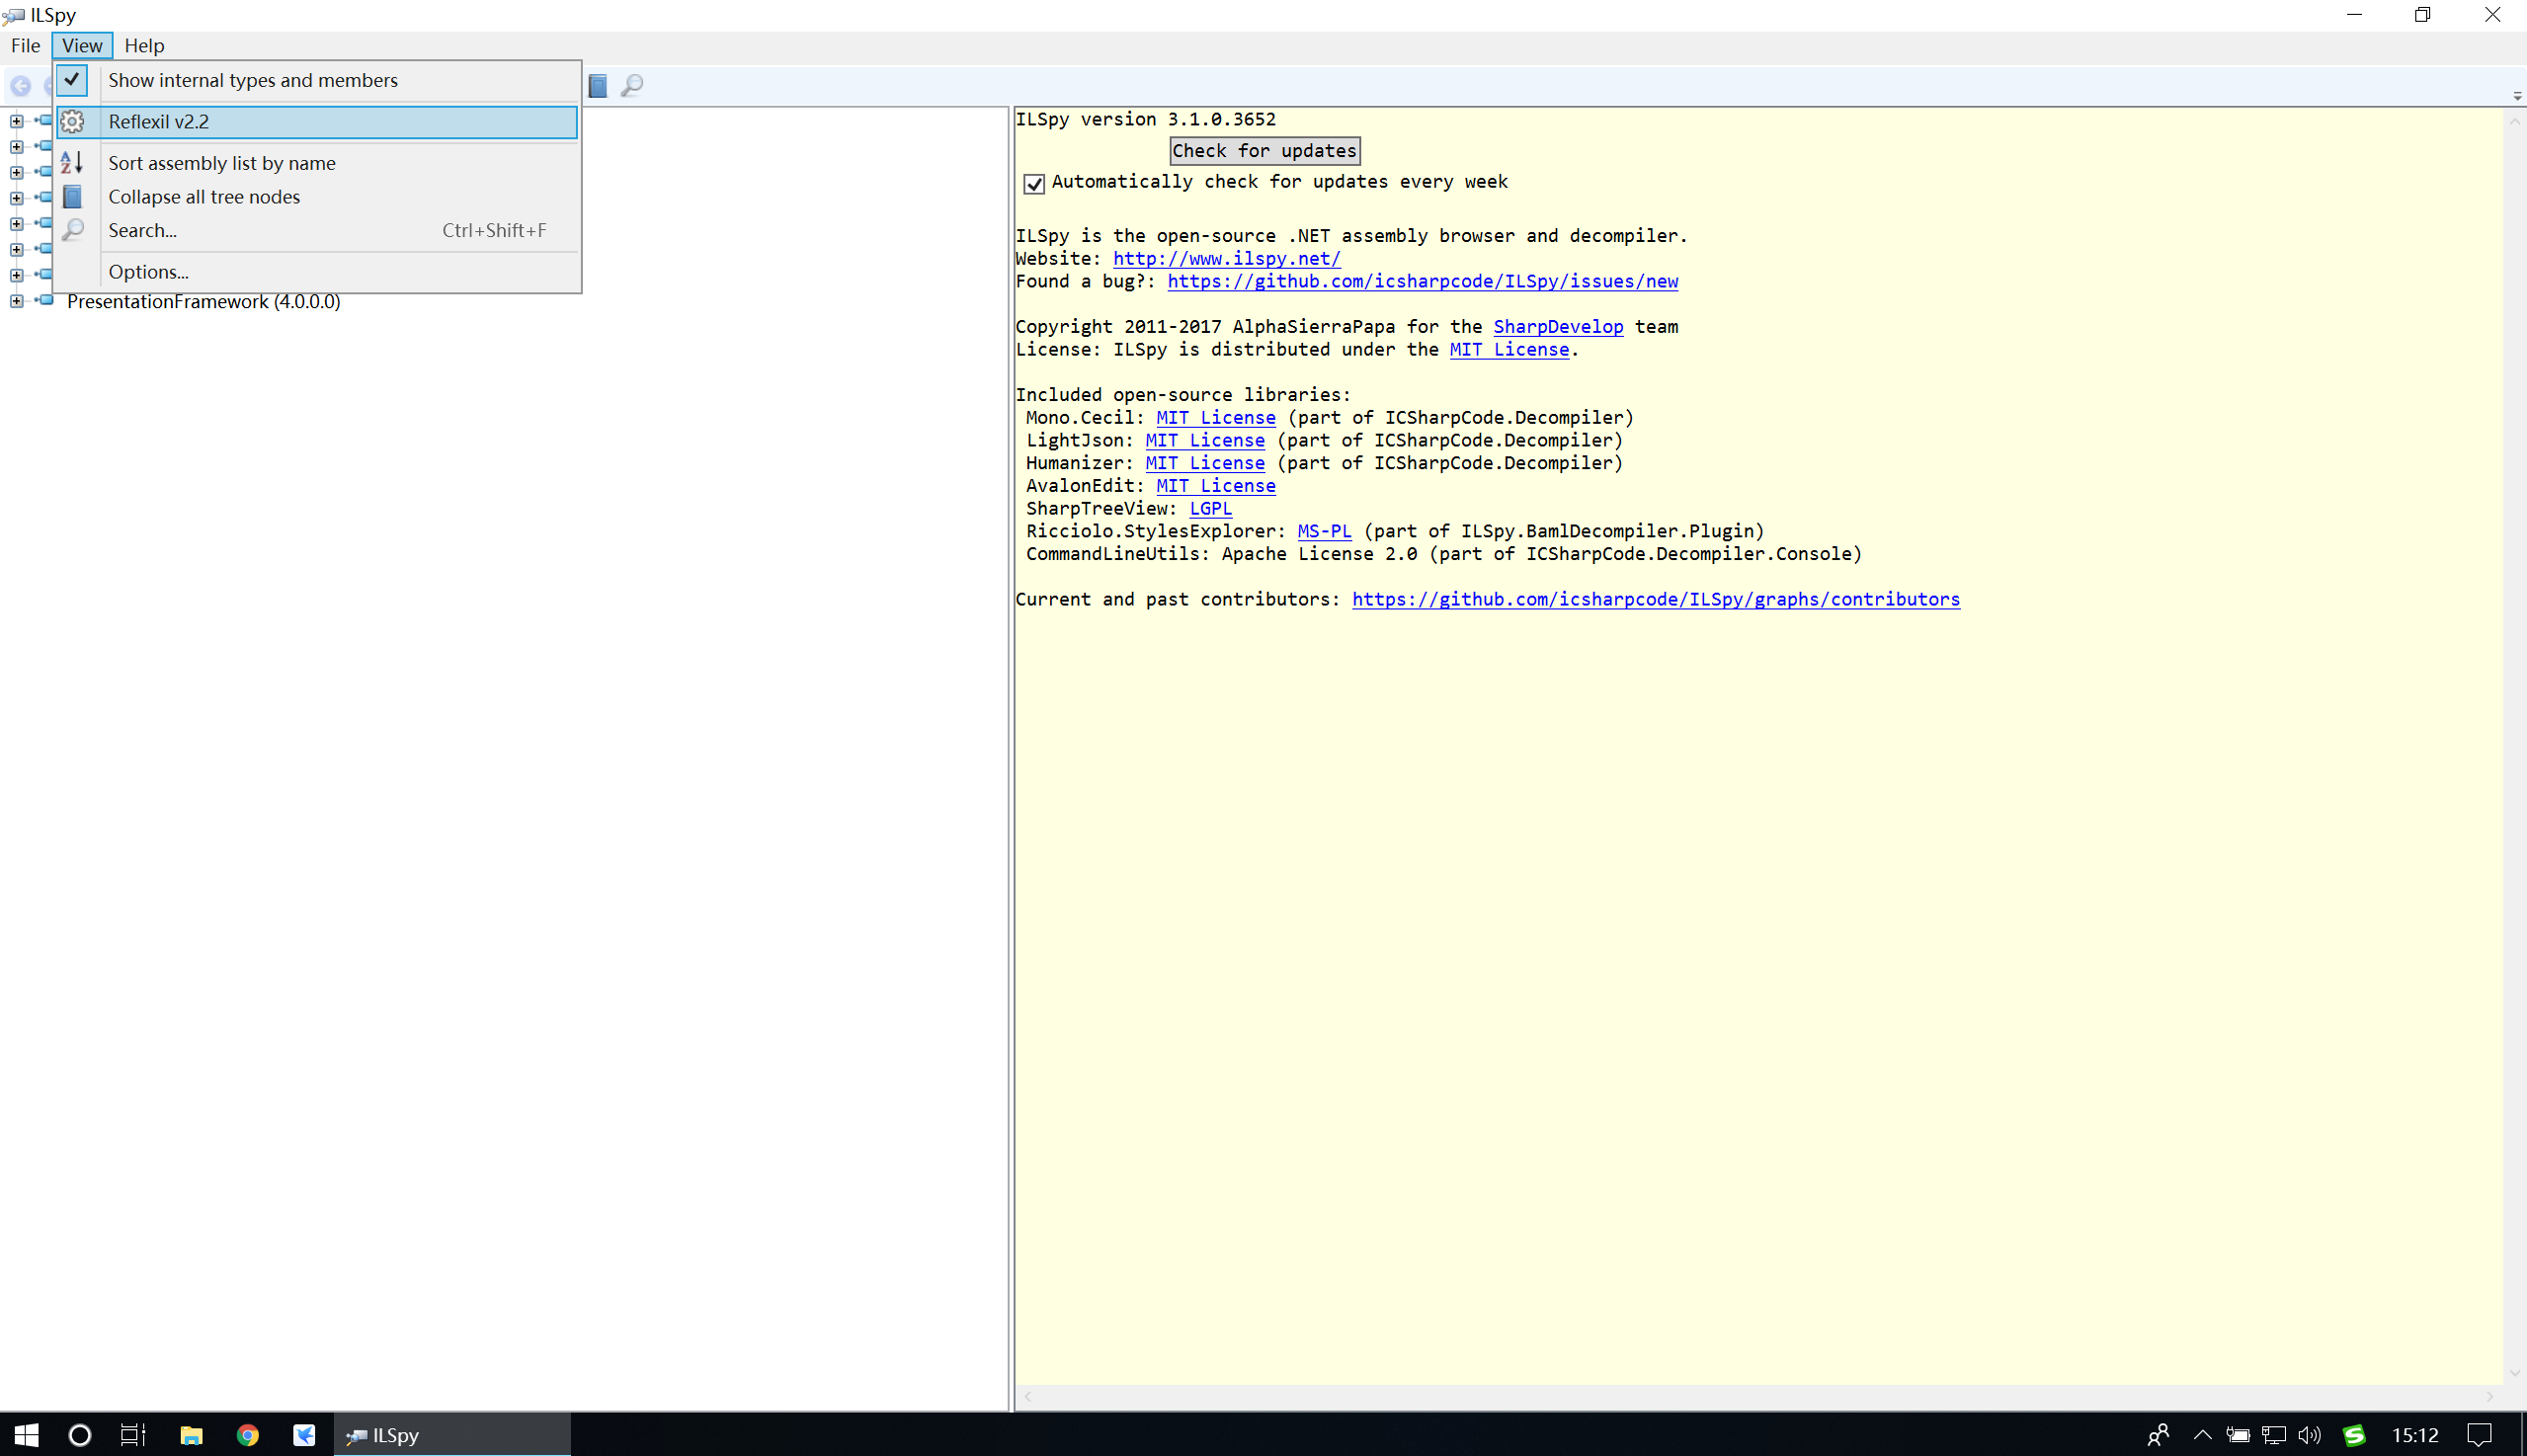Image resolution: width=2527 pixels, height=1456 pixels.
Task: Expand the fifth assembly tree node
Action: click(16, 223)
